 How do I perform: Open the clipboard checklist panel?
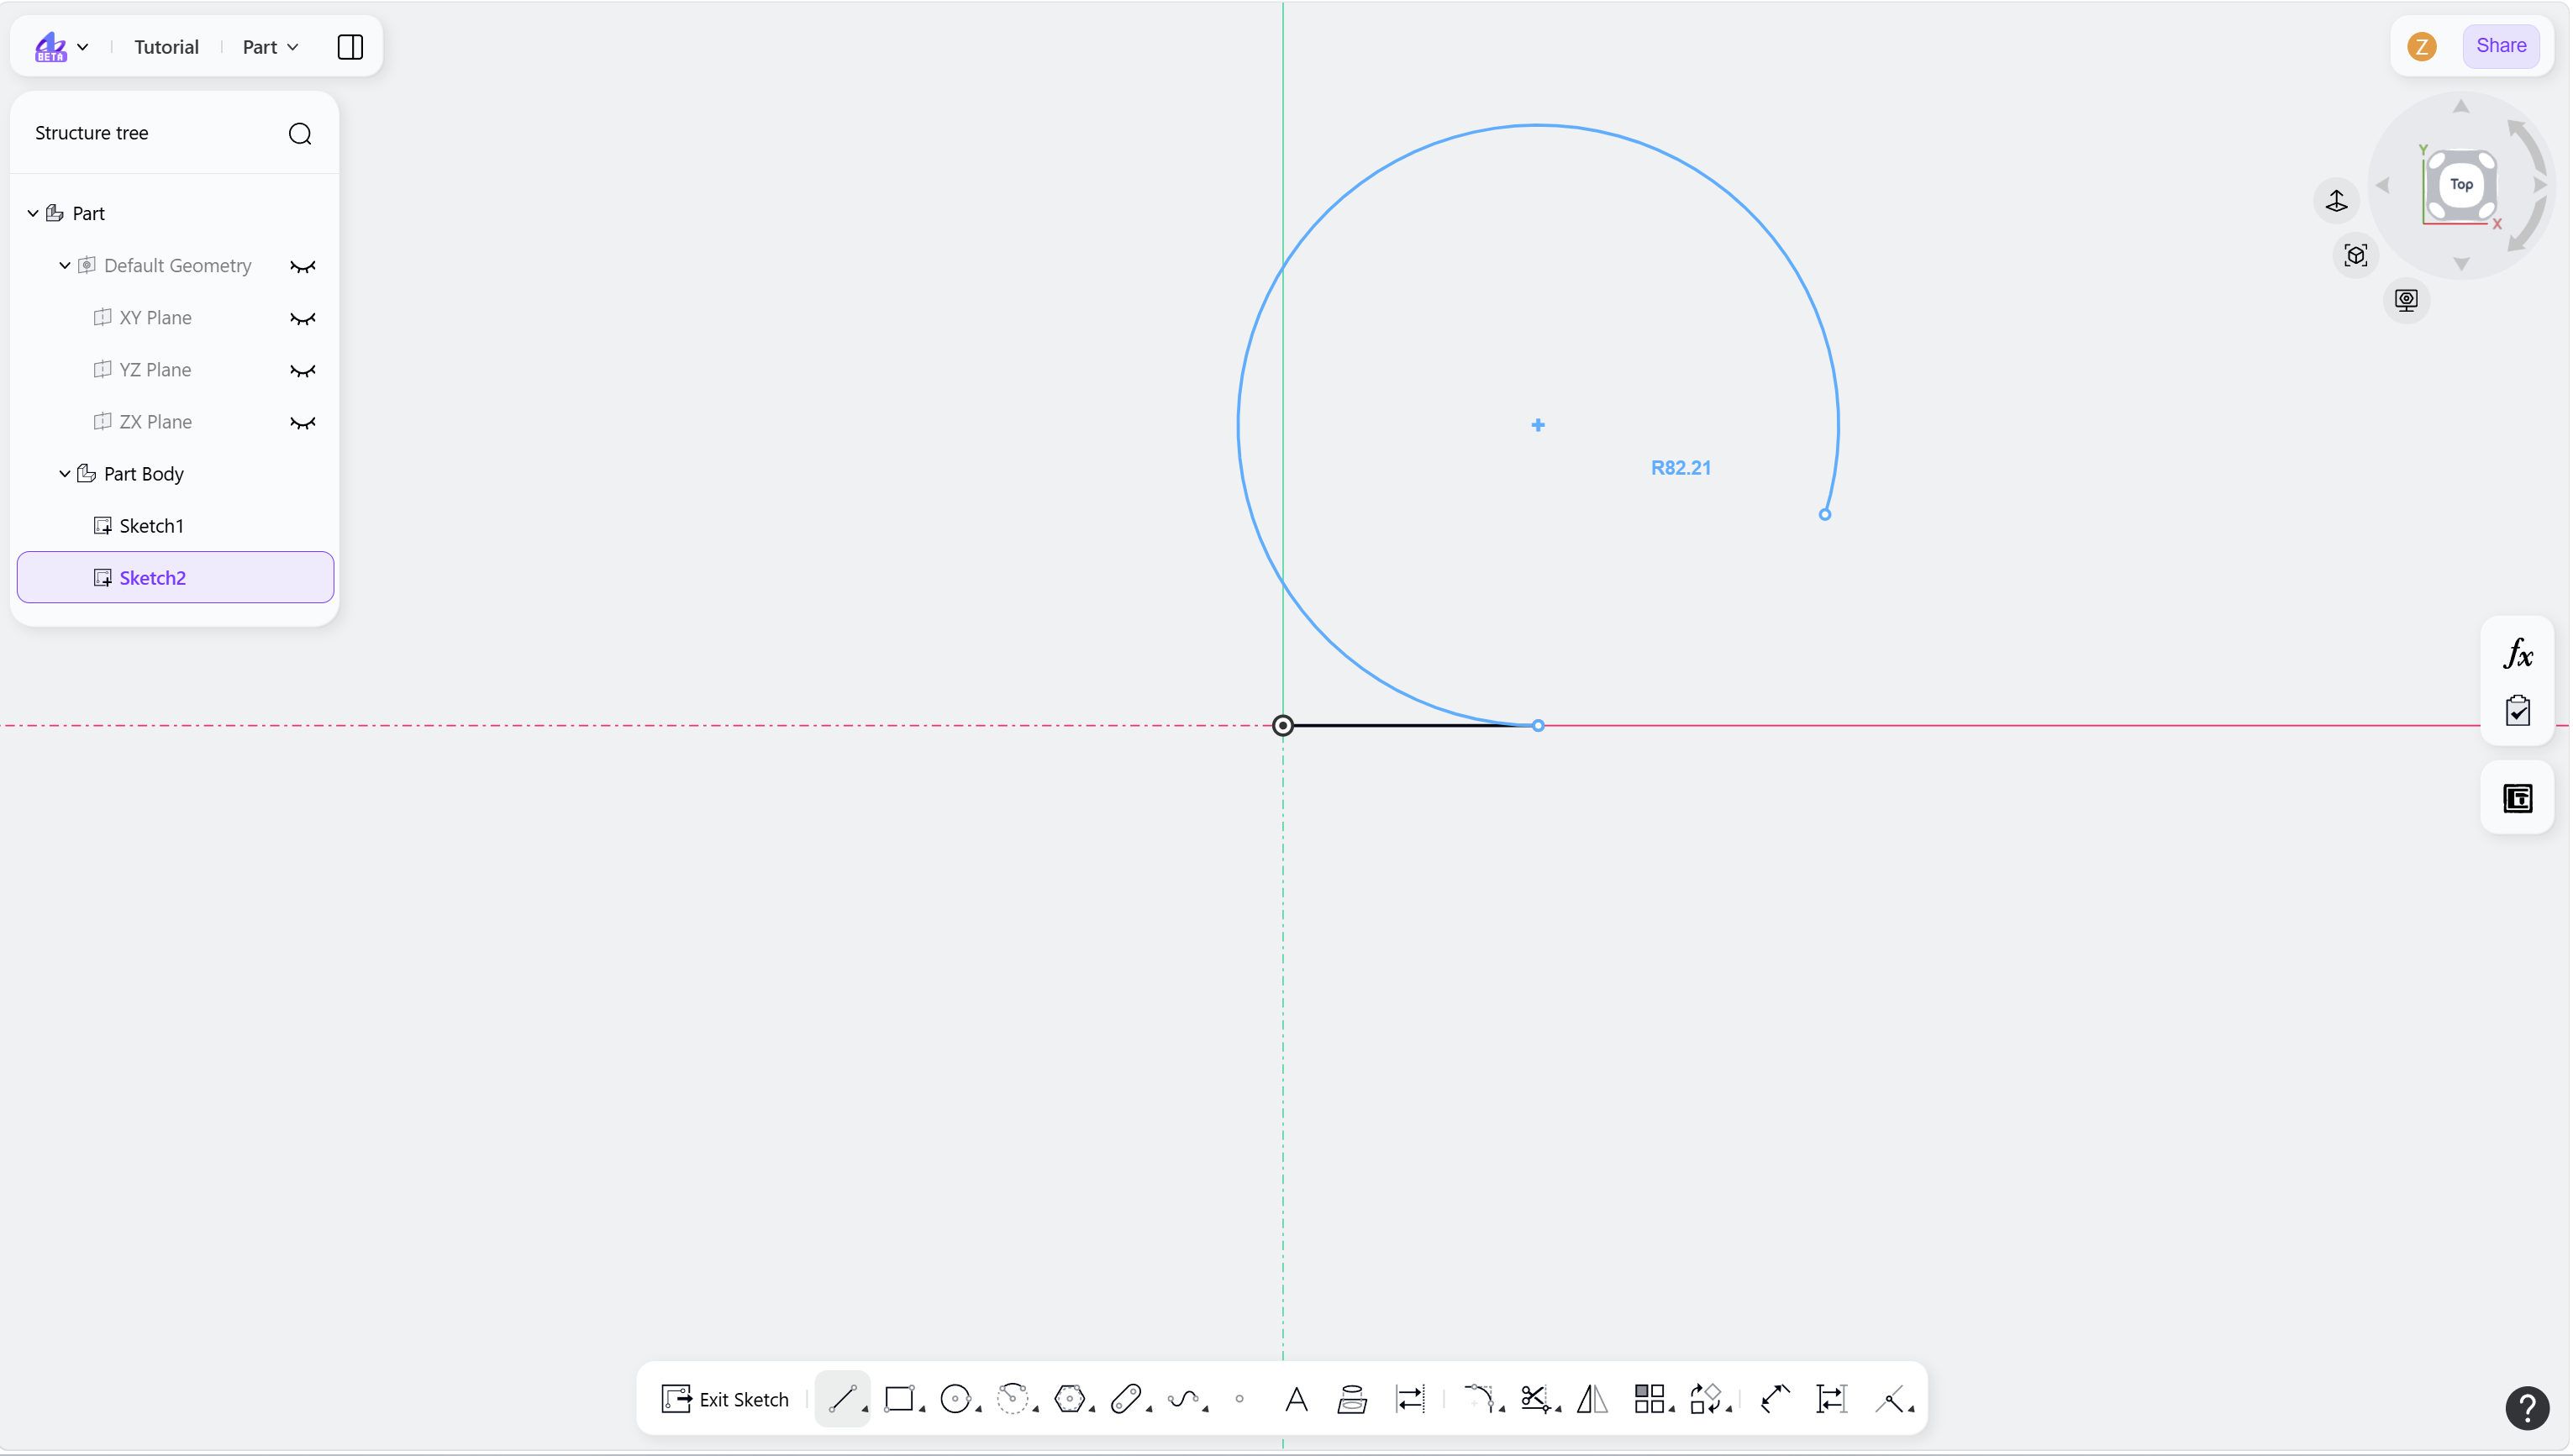coord(2517,710)
